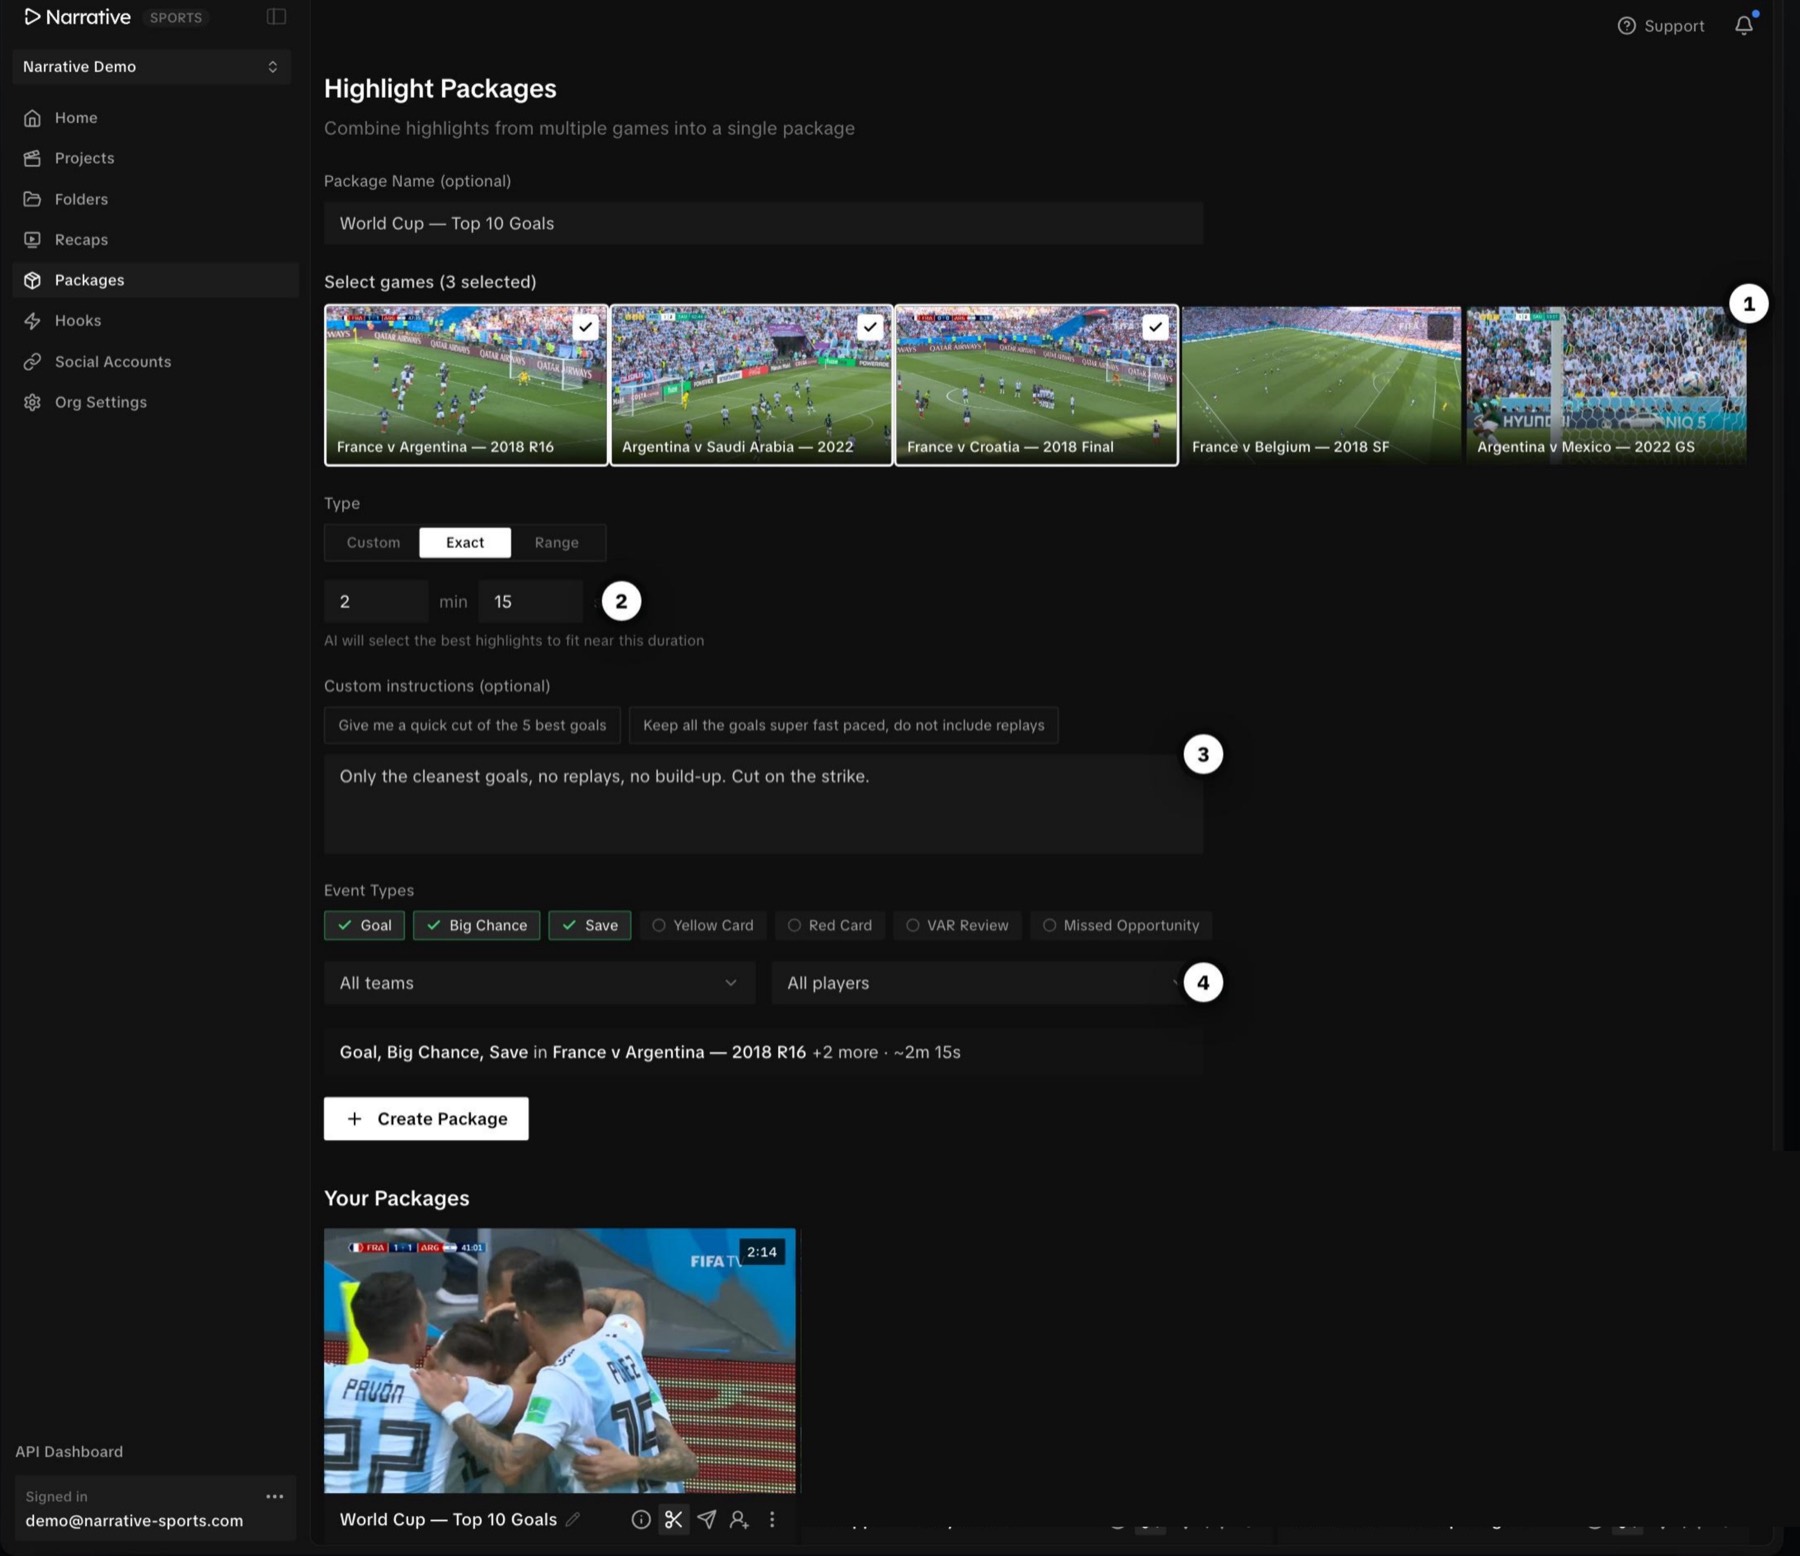Open the API Dashboard link

[x=69, y=1452]
